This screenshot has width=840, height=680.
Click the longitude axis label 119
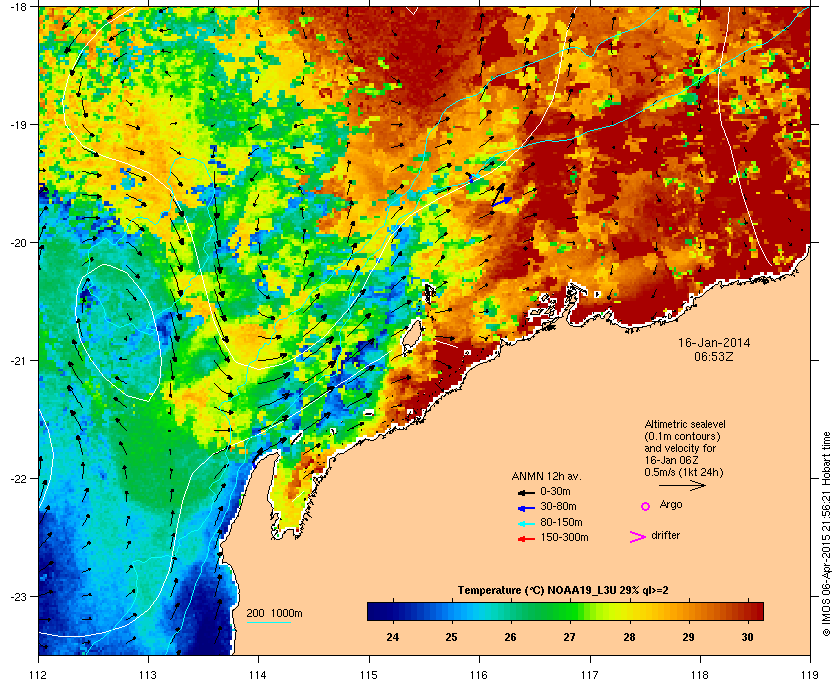point(810,674)
